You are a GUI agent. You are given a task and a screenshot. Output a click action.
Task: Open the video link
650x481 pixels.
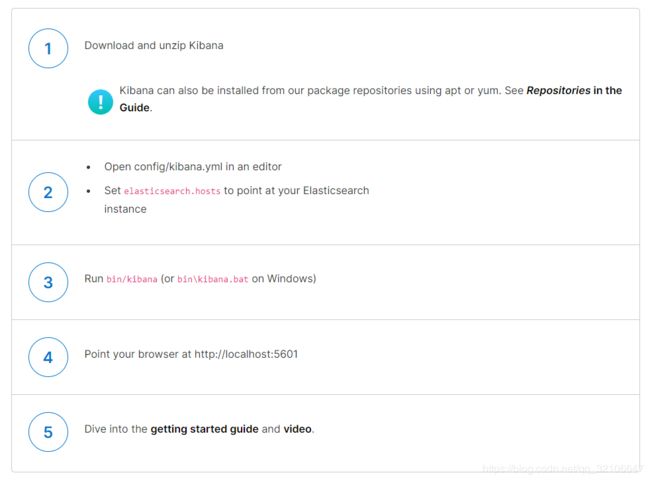click(297, 429)
